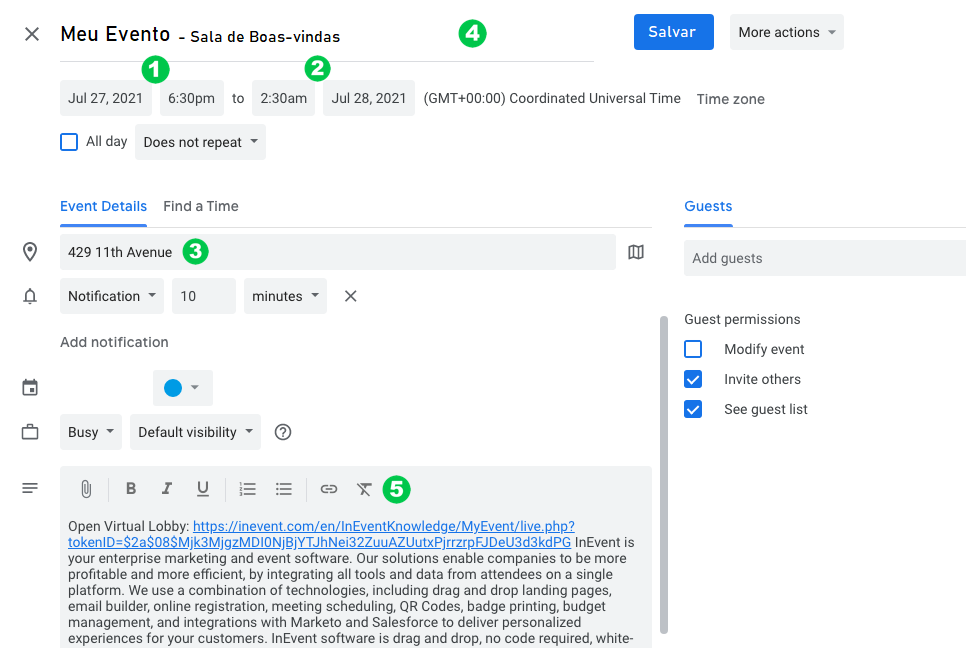The height and width of the screenshot is (648, 966).
Task: Click the briefcase availability icon
Action: click(x=30, y=432)
